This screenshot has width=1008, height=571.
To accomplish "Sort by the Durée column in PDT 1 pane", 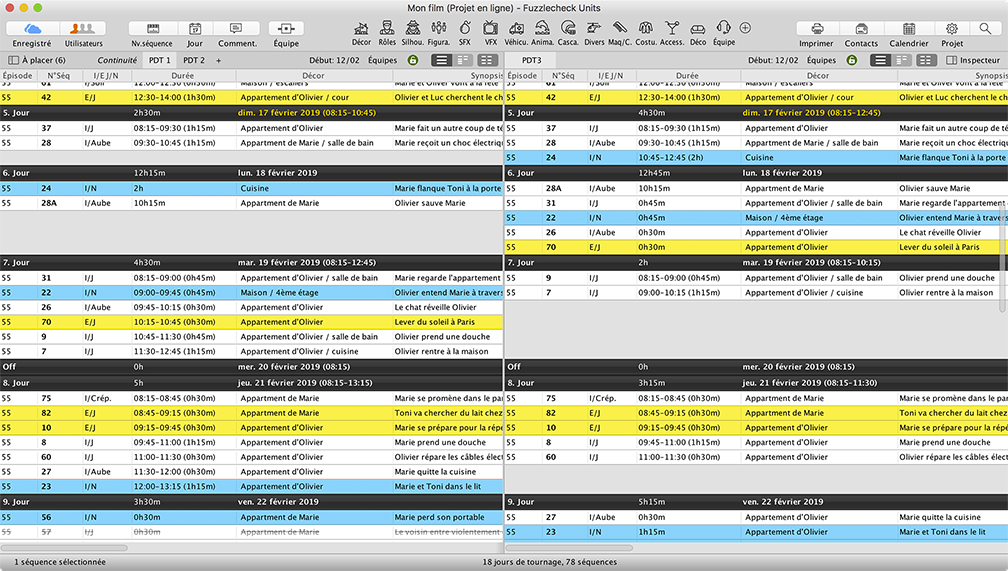I will [183, 75].
